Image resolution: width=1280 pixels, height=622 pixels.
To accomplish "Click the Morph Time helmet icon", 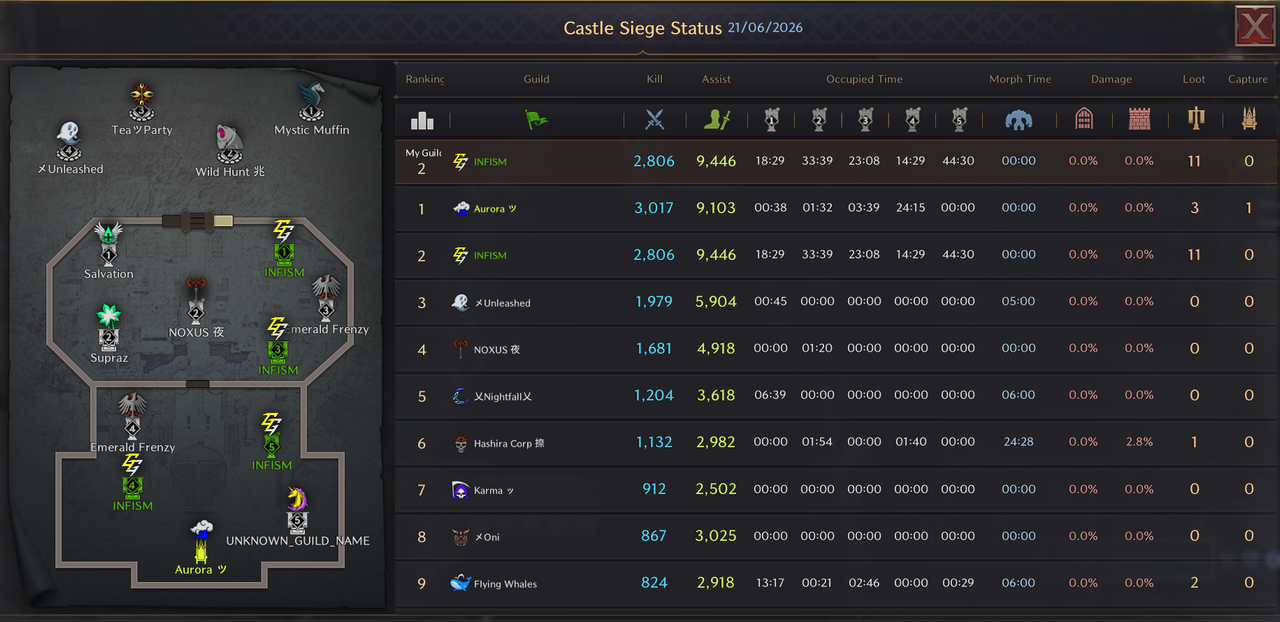I will point(1019,120).
